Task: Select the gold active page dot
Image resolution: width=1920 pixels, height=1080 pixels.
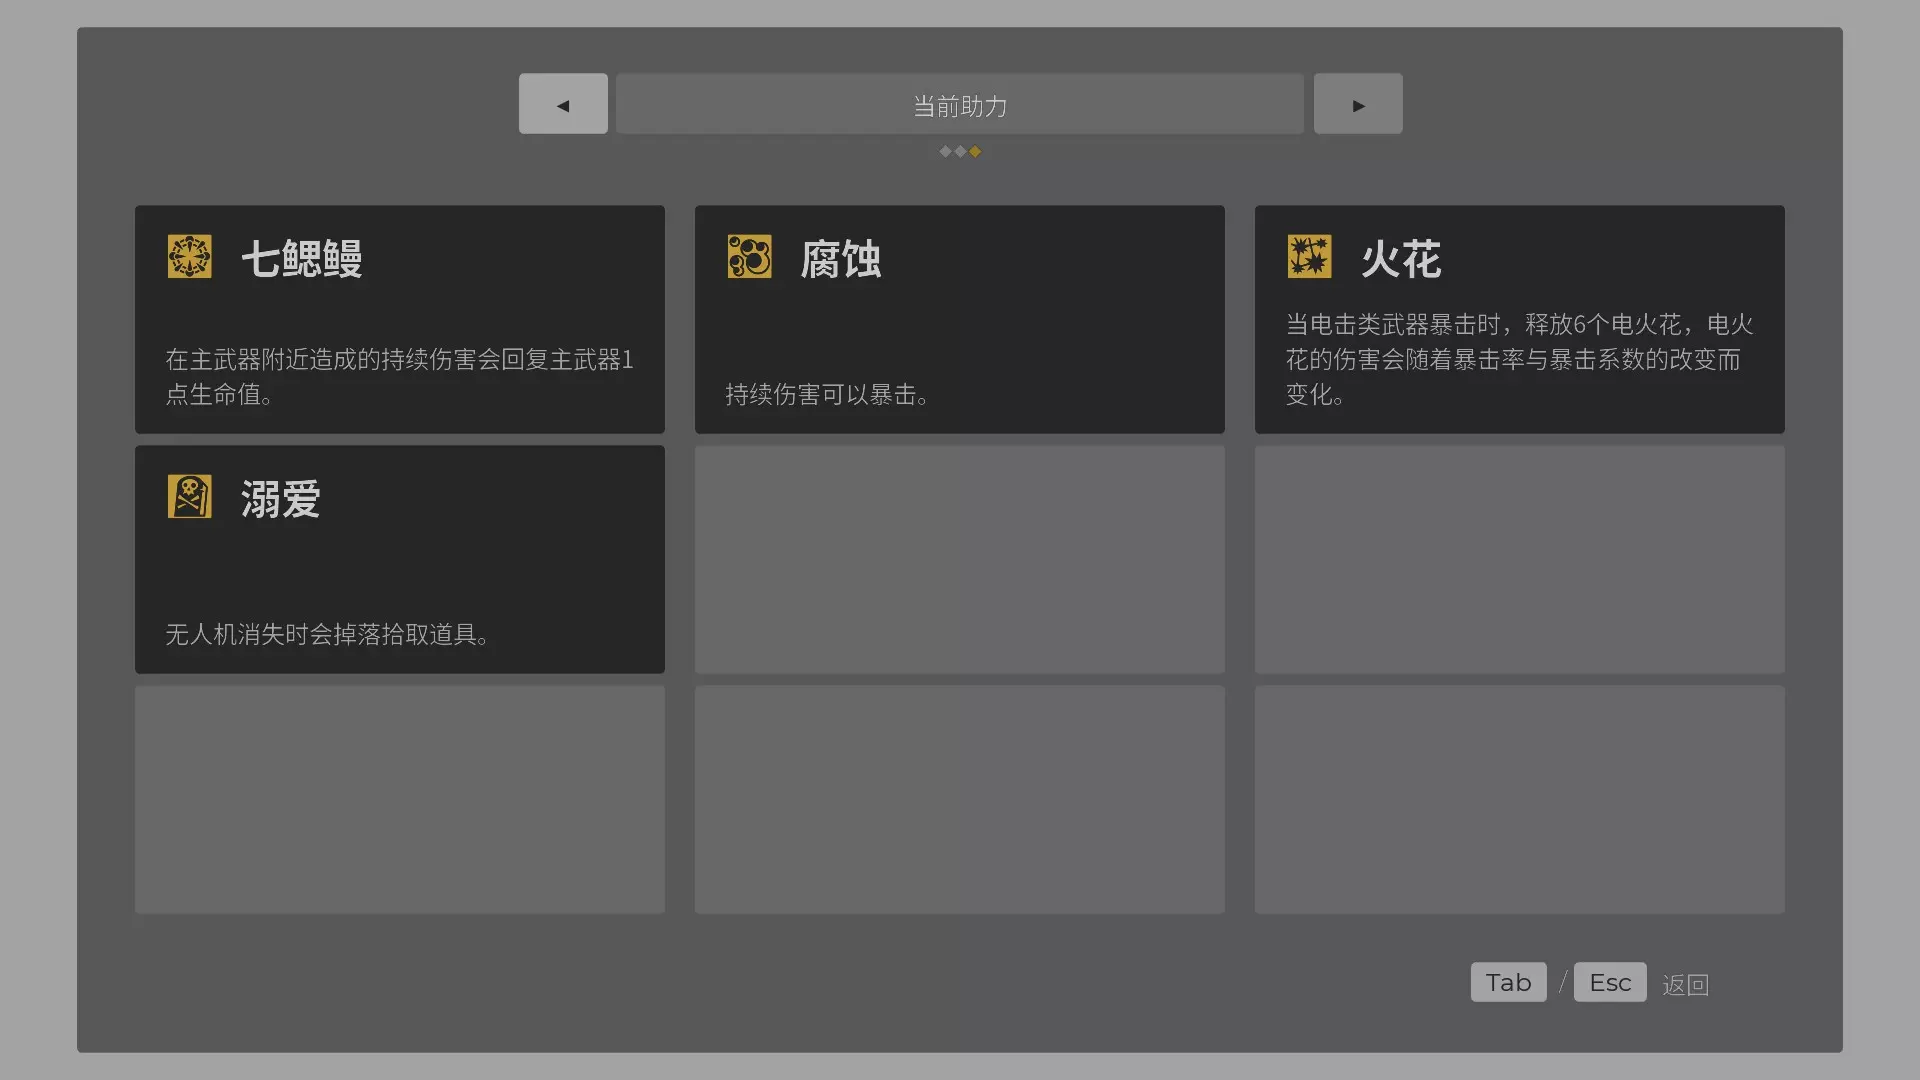Action: (x=975, y=152)
